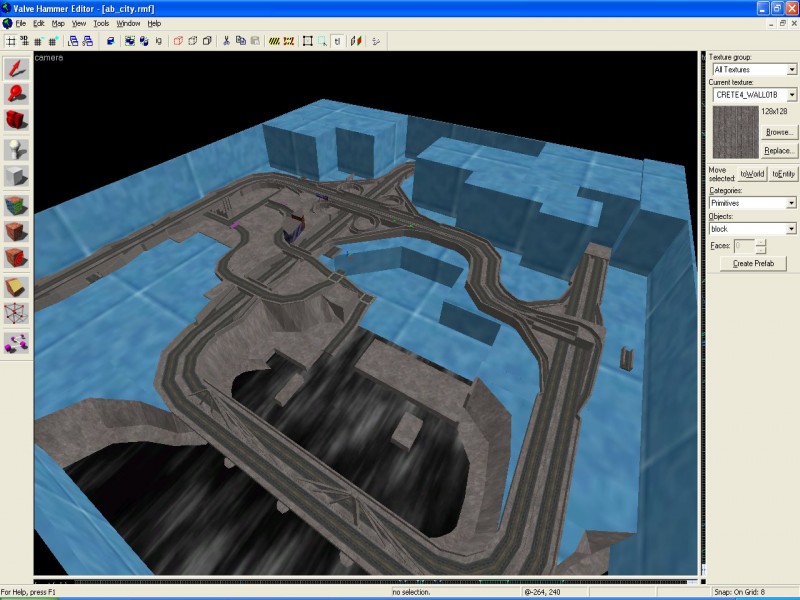Click the Cut scissors toolbar icon
This screenshot has height=600, width=800.
click(227, 41)
